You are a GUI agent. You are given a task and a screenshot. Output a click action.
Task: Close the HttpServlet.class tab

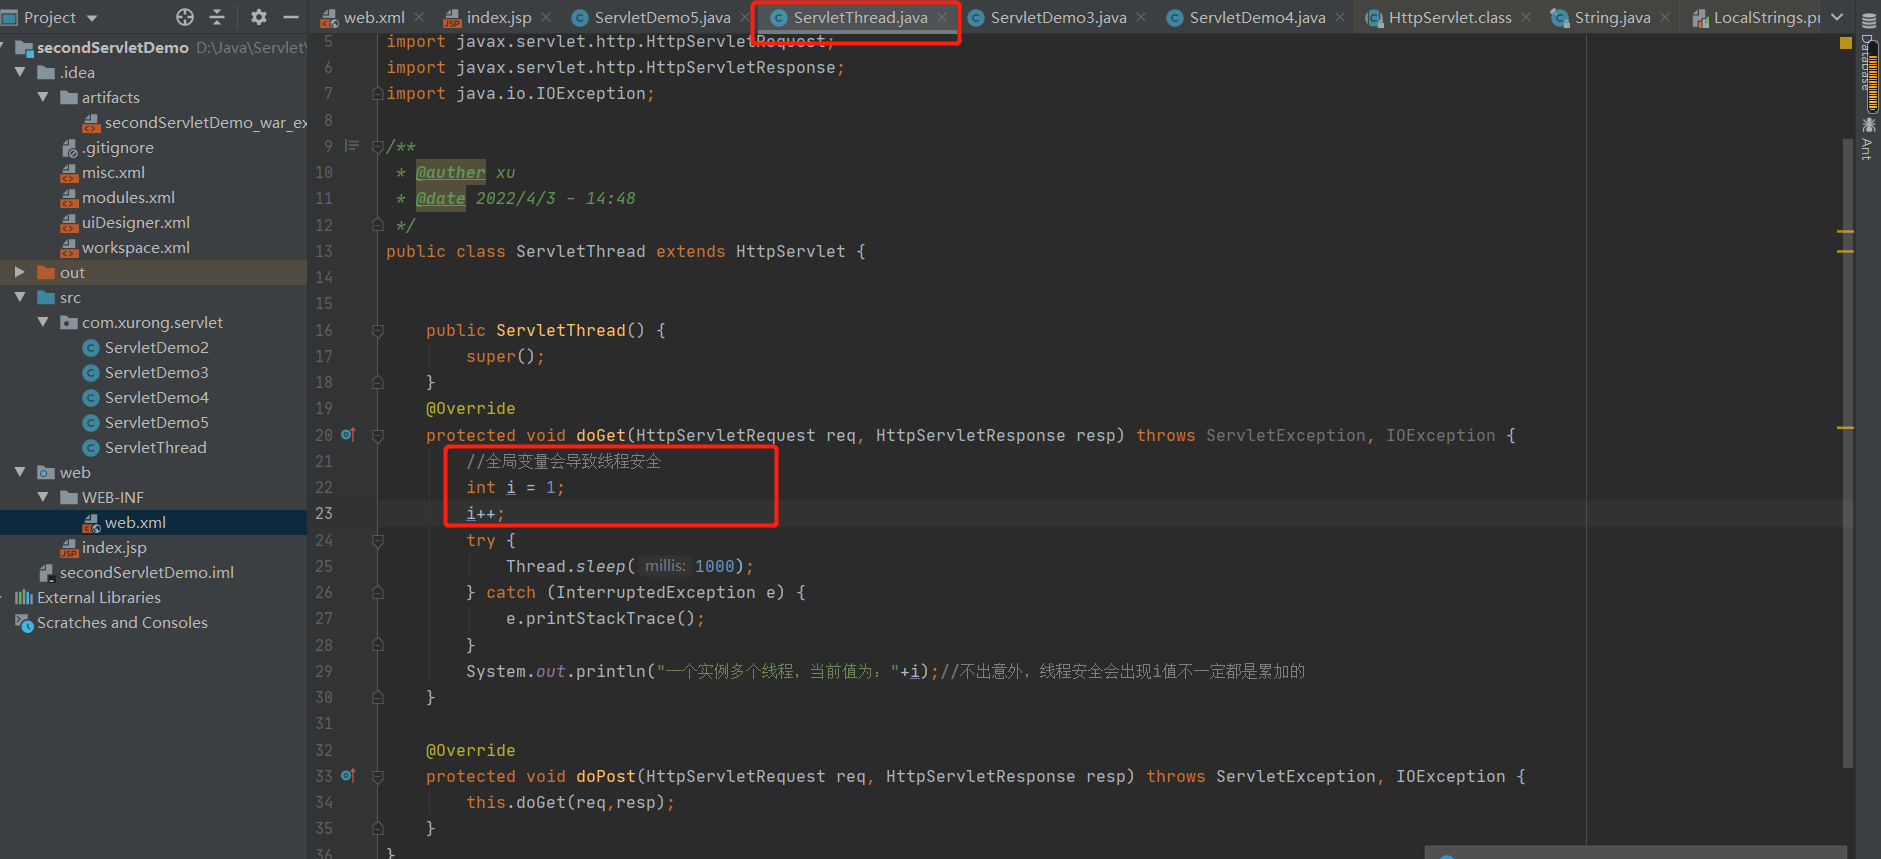tap(1526, 17)
